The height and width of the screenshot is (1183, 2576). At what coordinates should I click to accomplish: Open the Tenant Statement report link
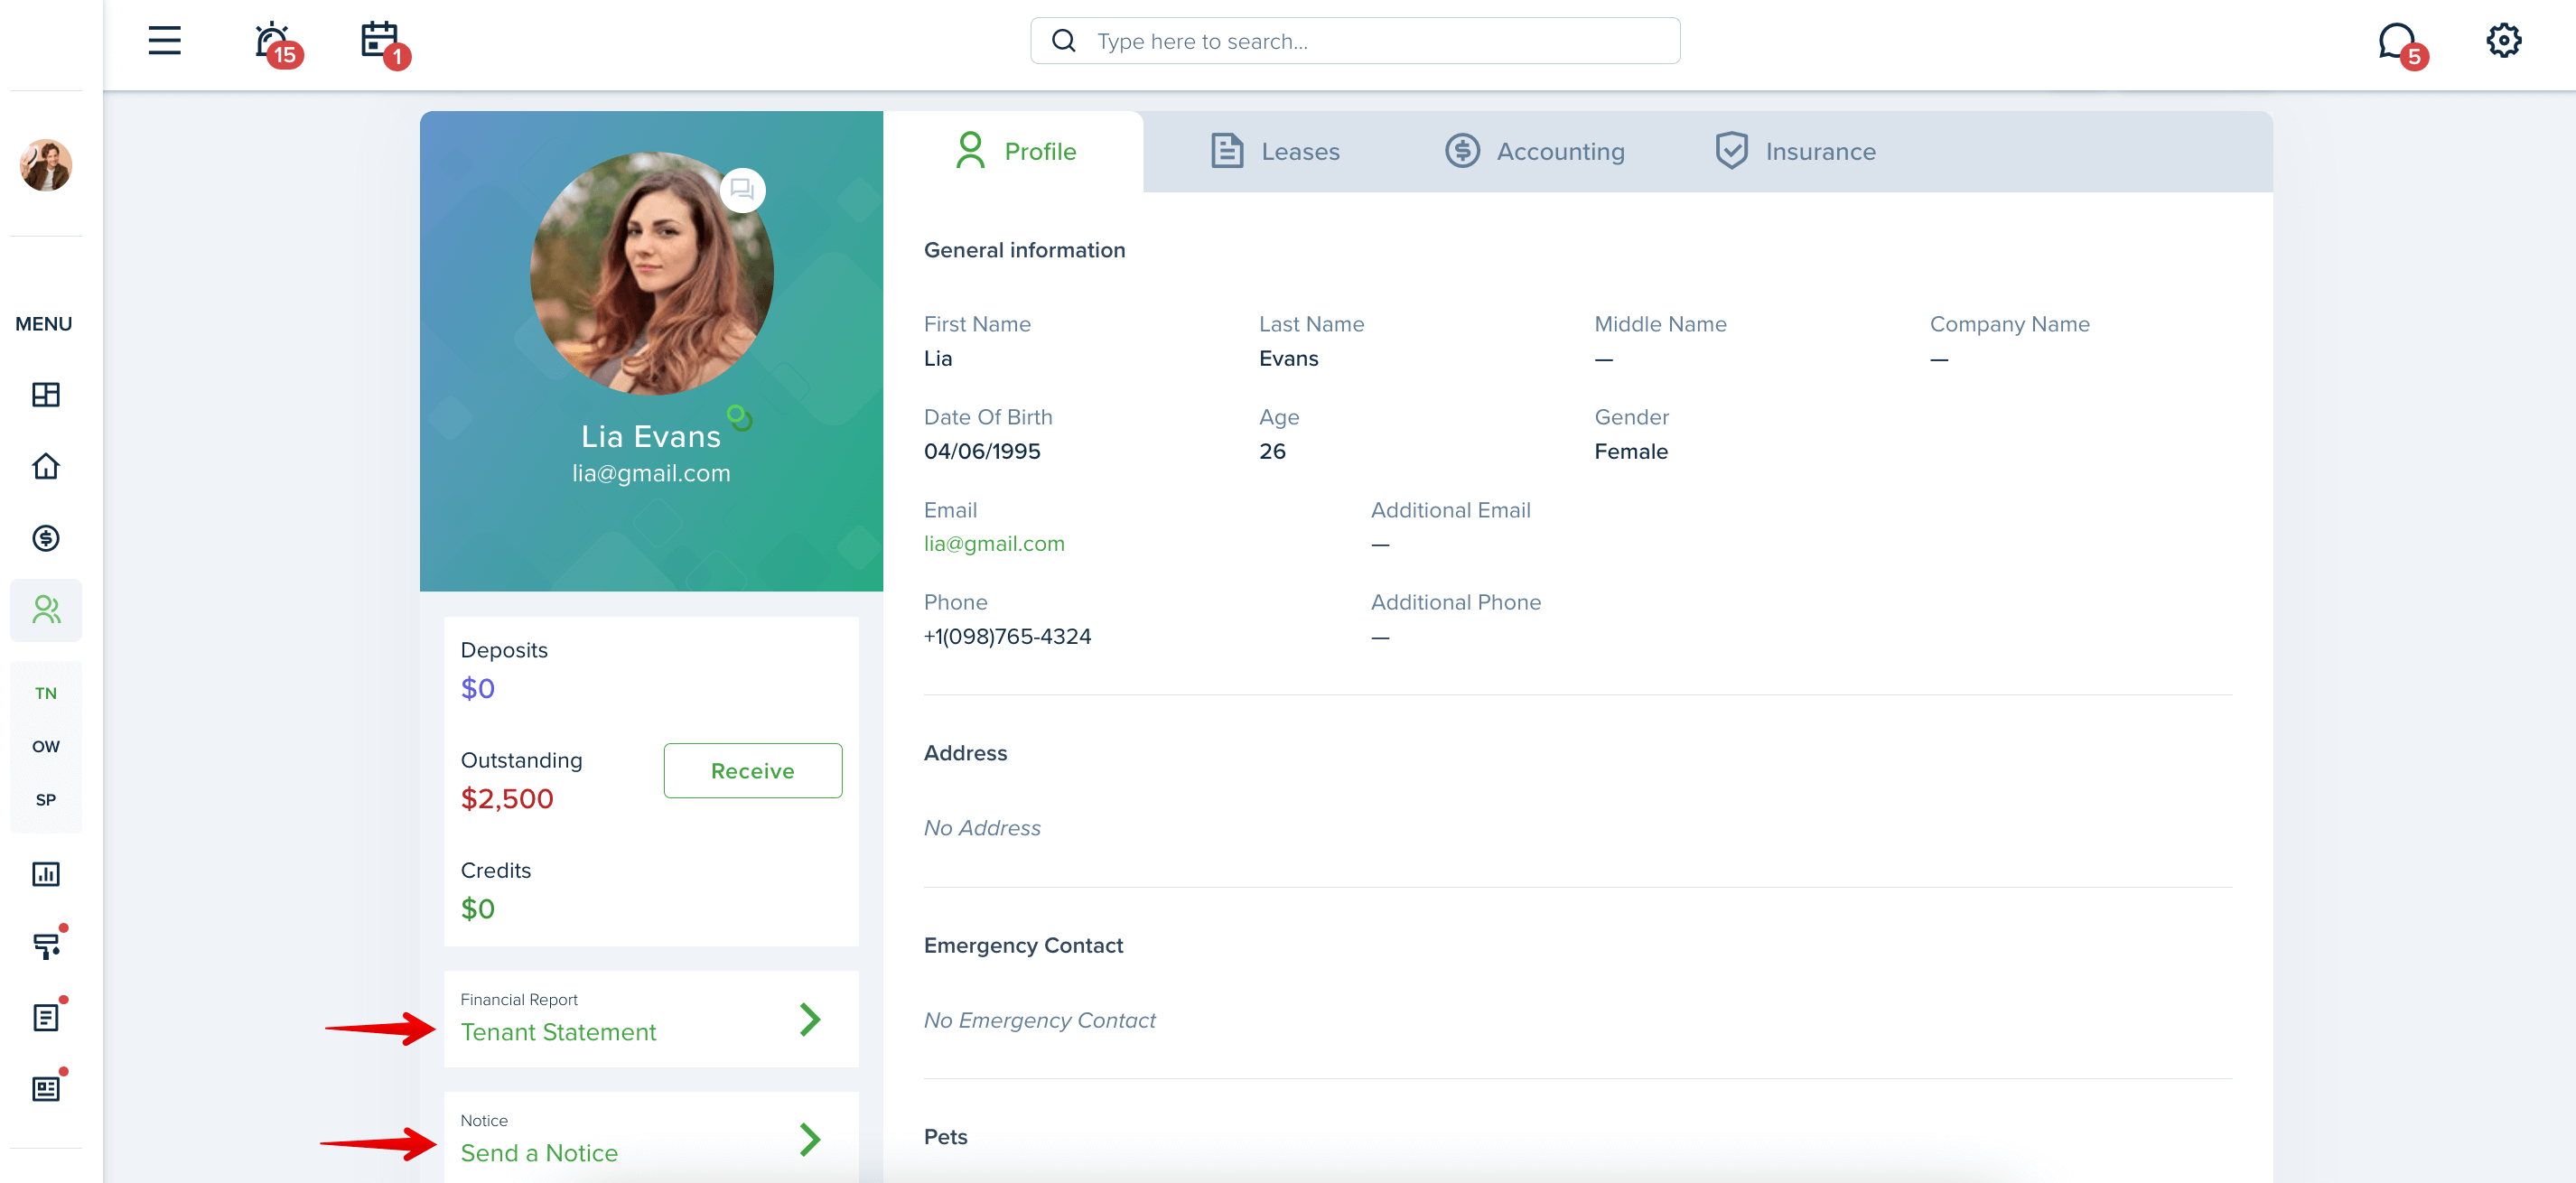point(558,1032)
